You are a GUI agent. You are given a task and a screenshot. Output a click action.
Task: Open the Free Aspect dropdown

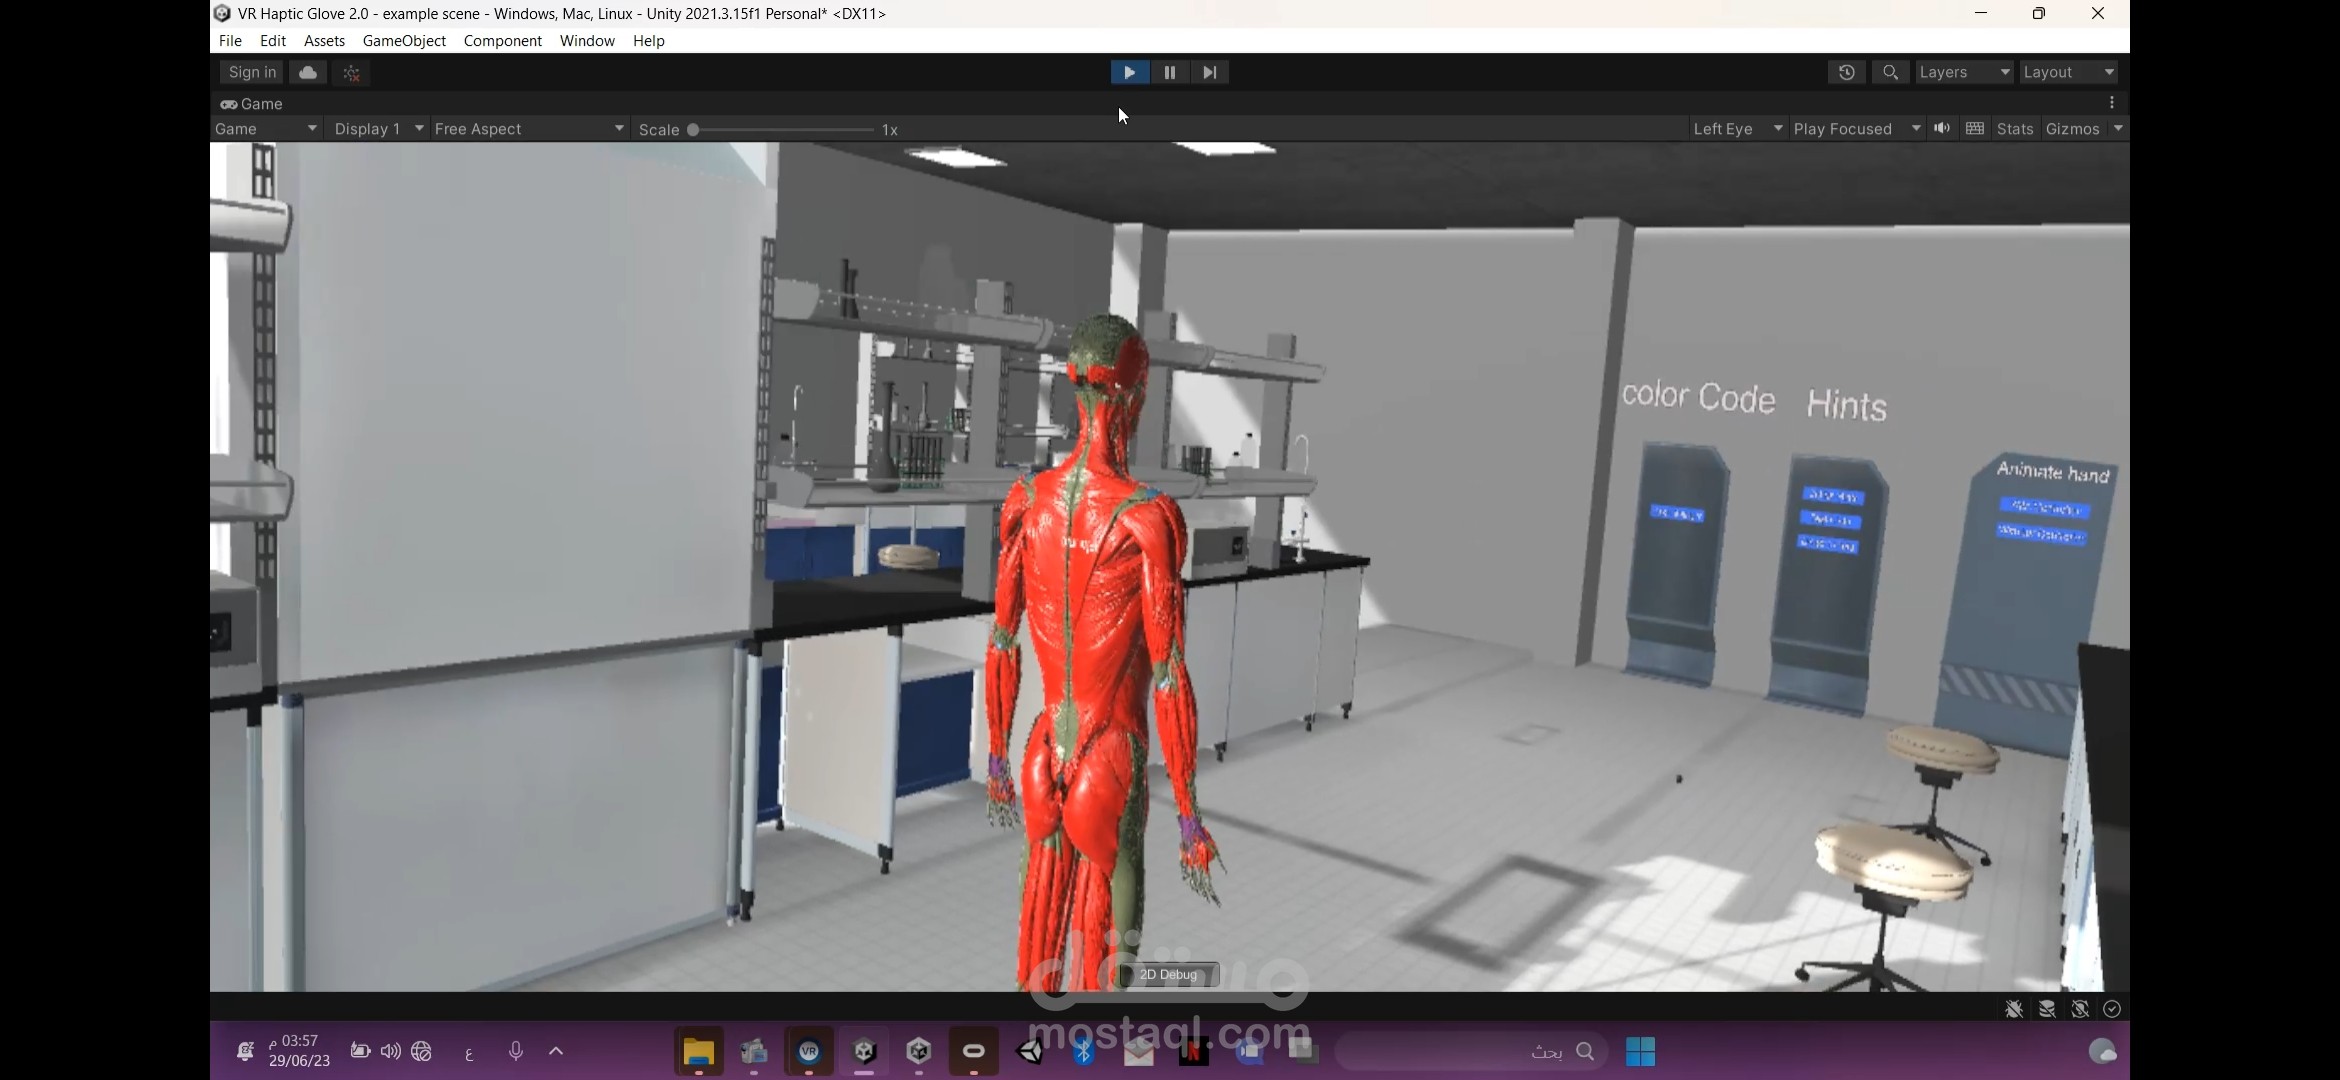coord(529,129)
